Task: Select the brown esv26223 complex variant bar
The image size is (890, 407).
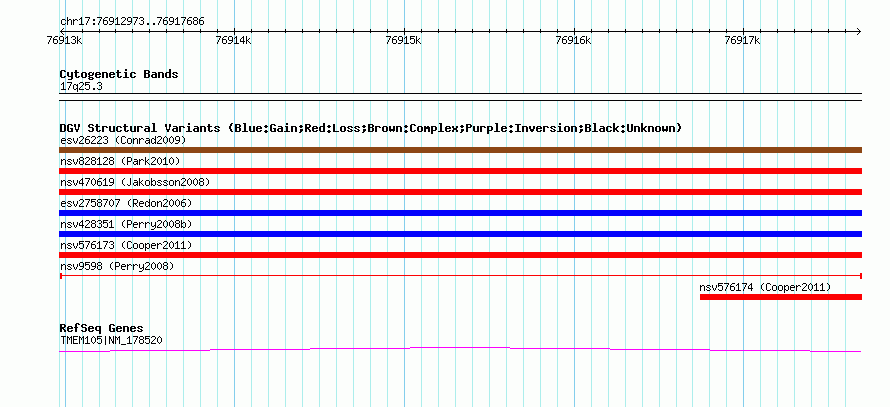Action: (460, 150)
